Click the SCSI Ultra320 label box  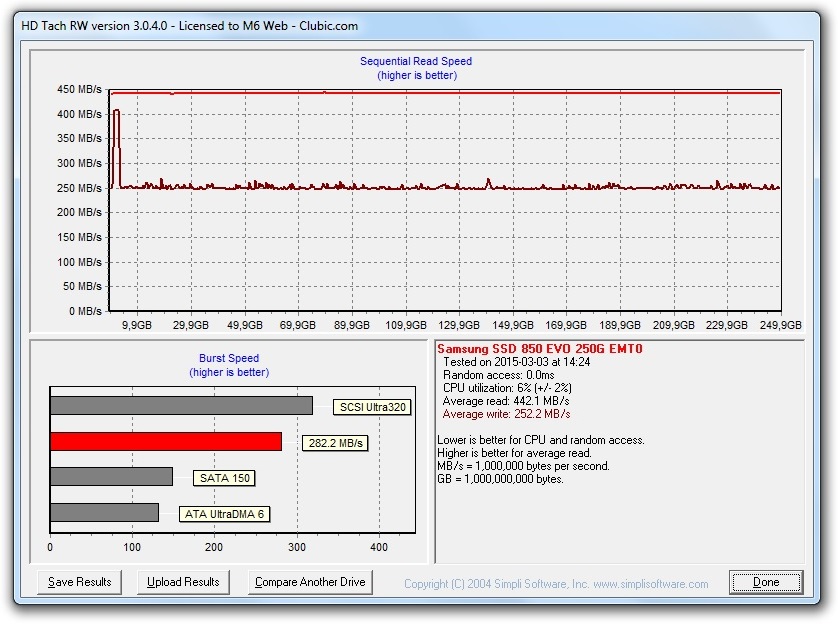(x=371, y=407)
